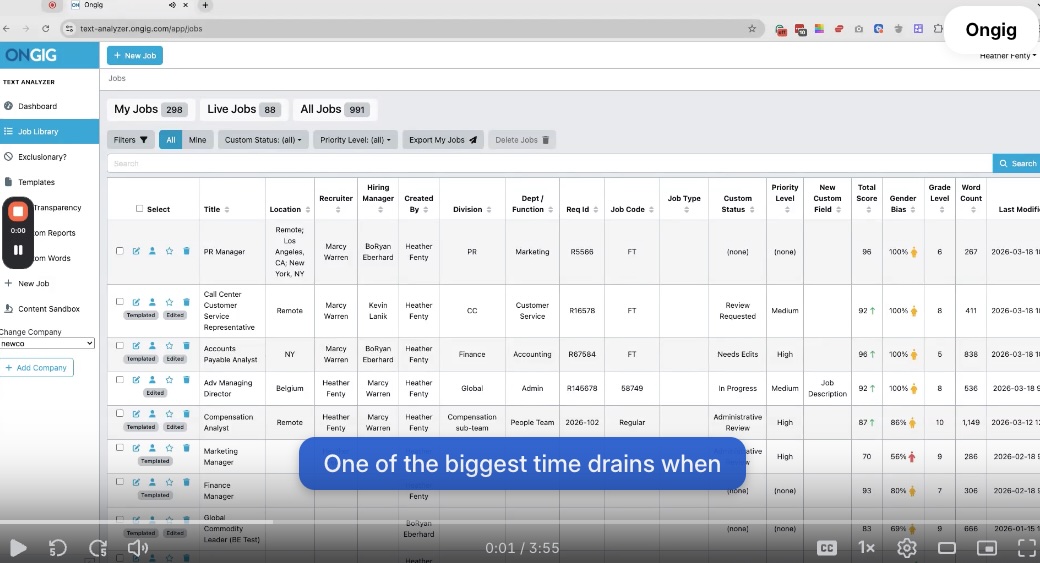Check the Select all header checkbox
The height and width of the screenshot is (563, 1040).
pos(140,209)
